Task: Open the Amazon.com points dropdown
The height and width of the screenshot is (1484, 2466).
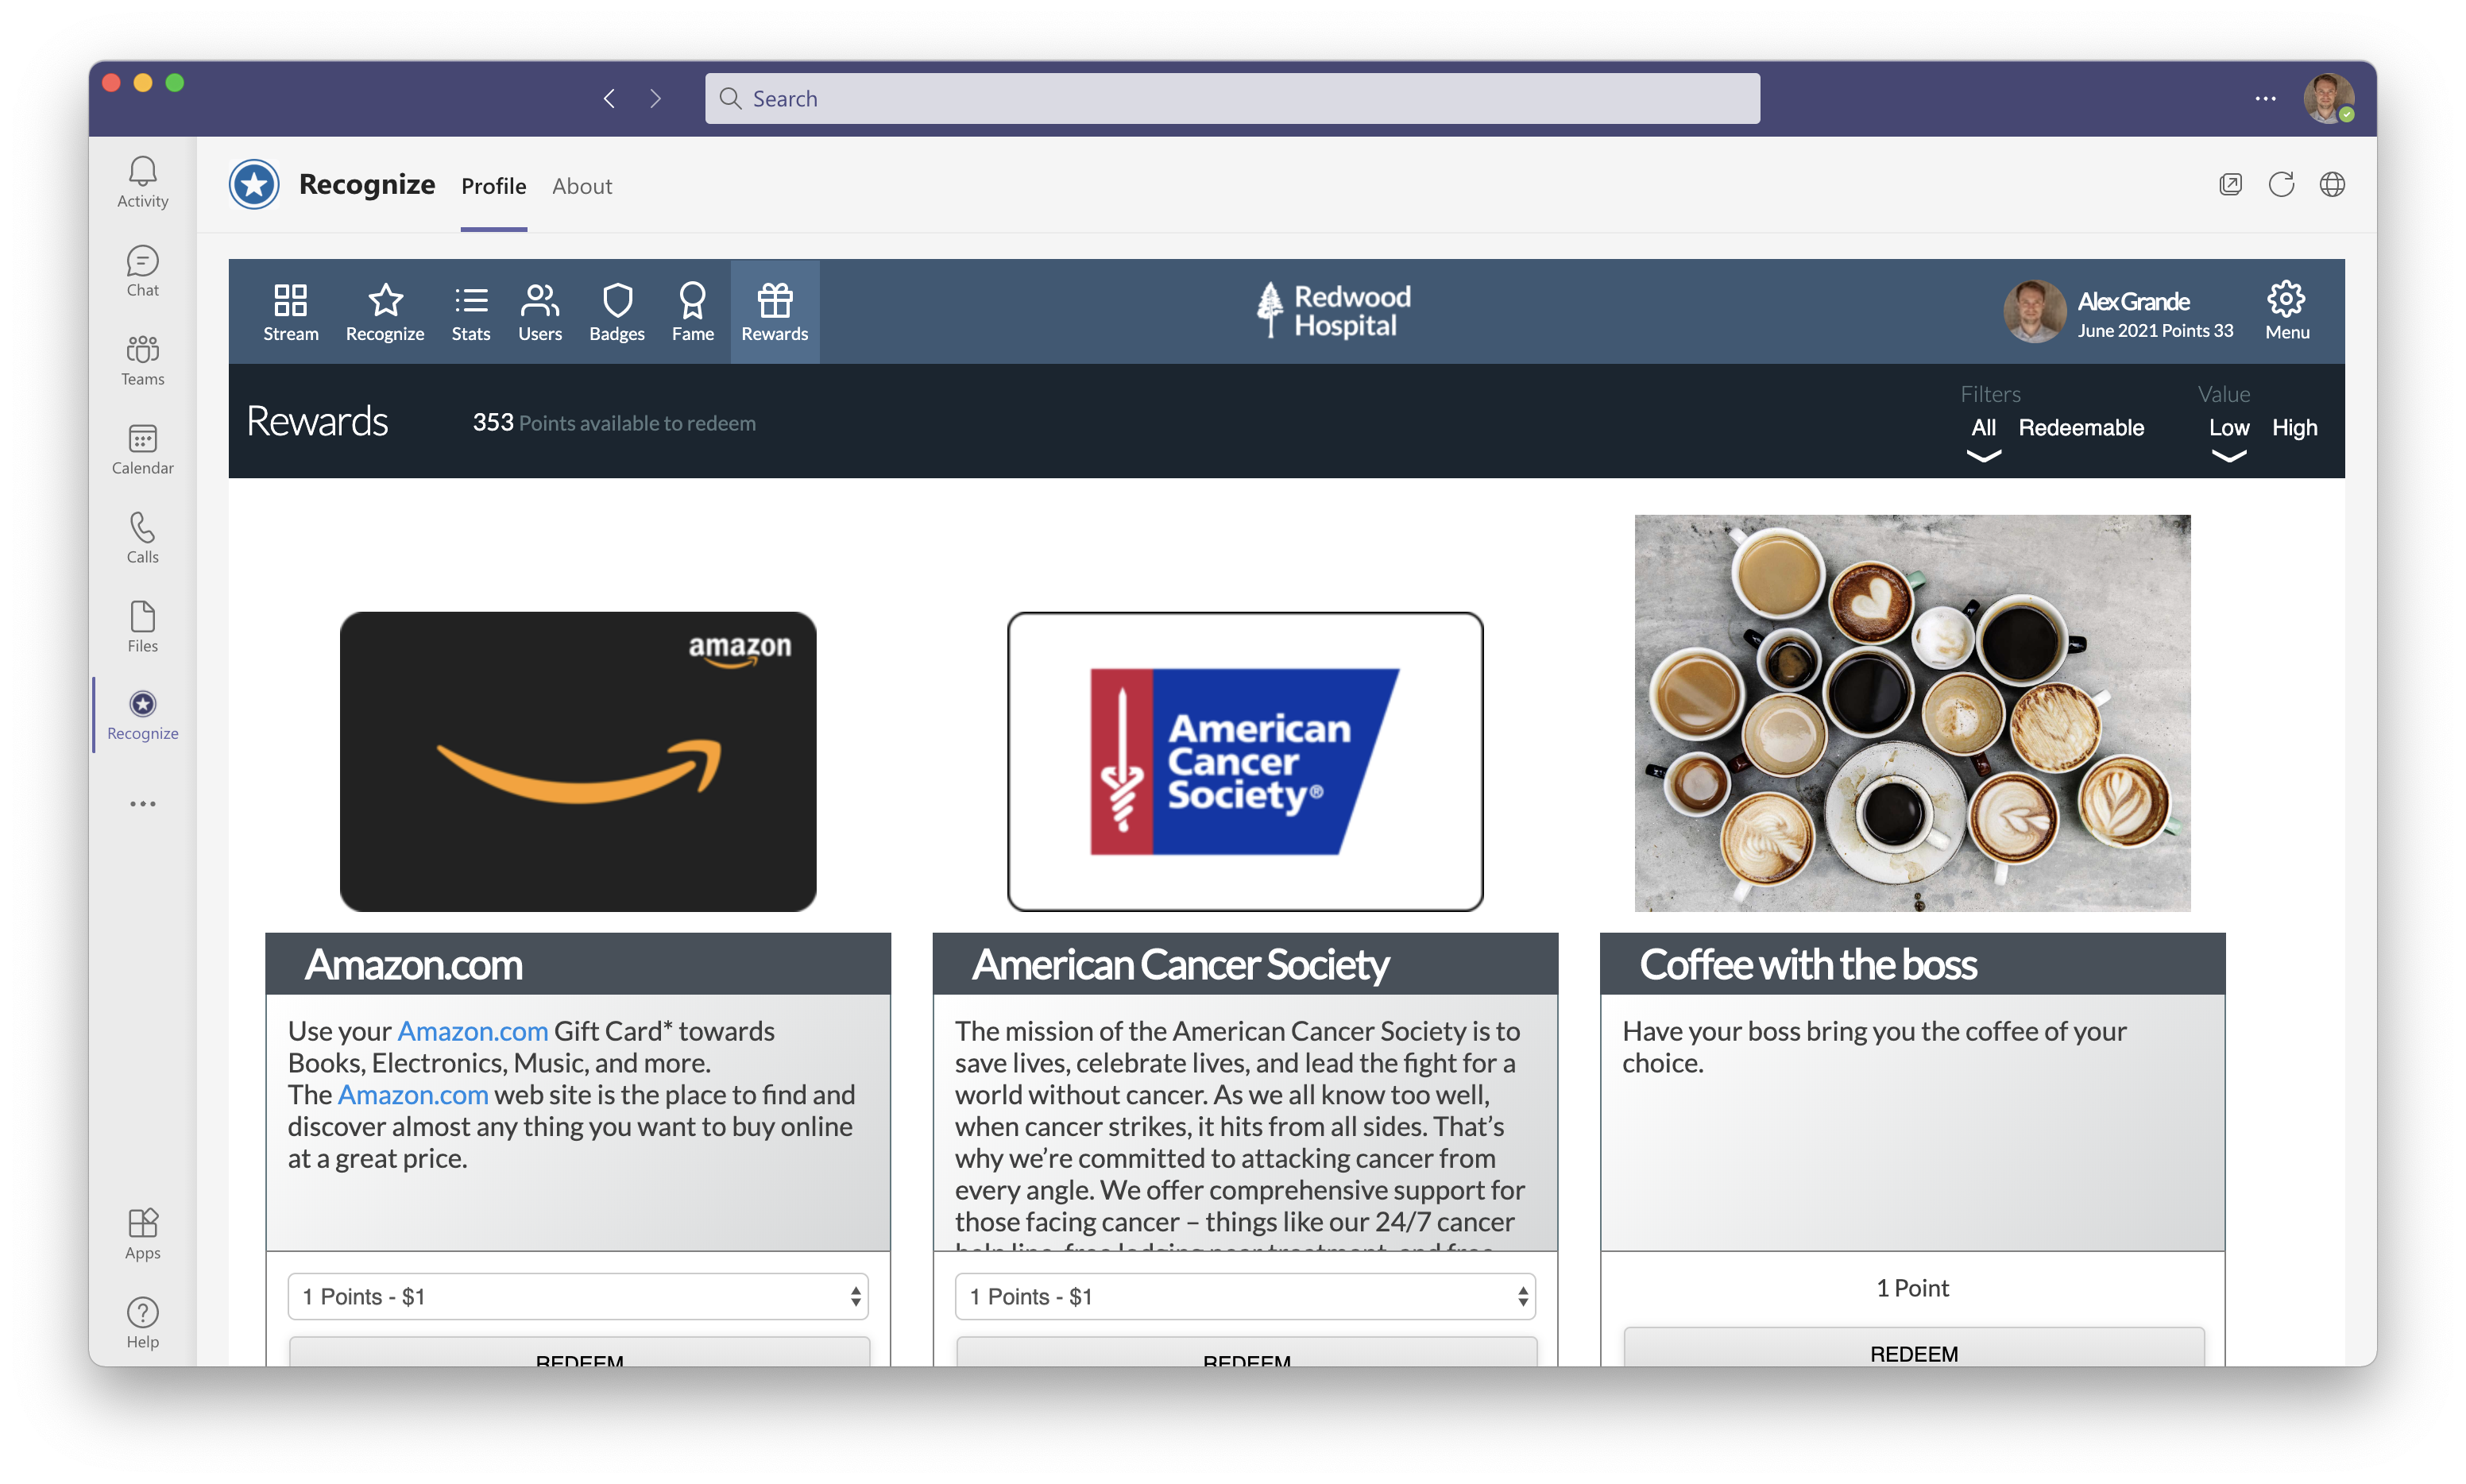Action: tap(578, 1297)
